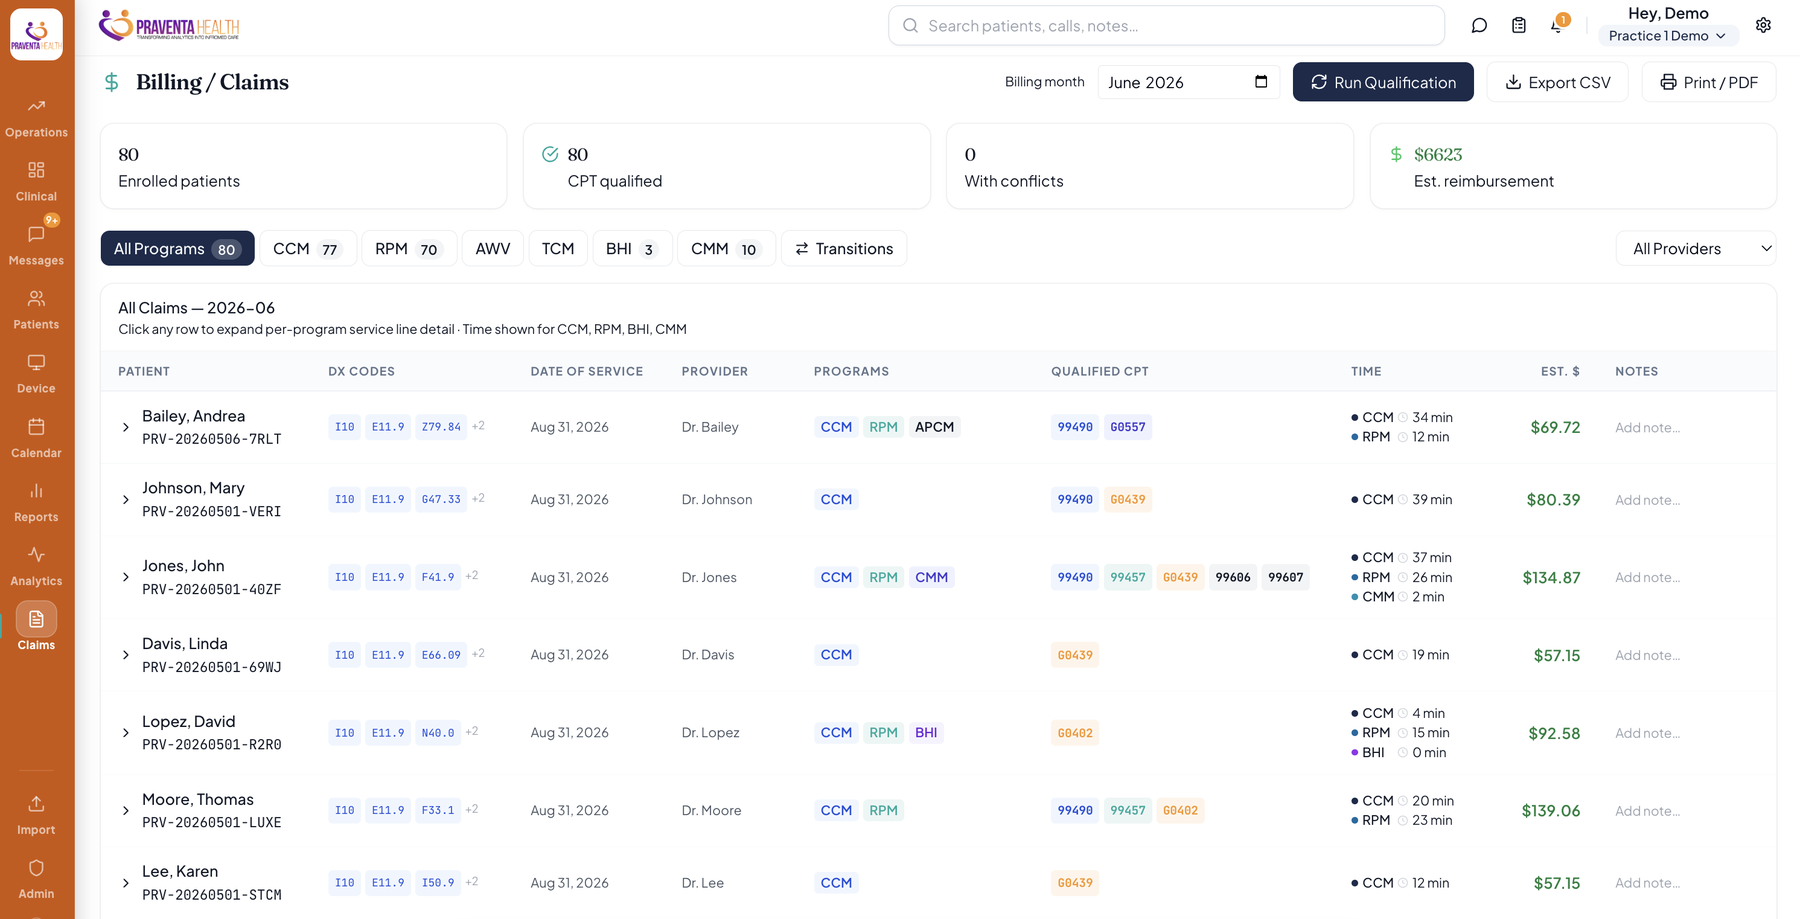This screenshot has height=919, width=1800.
Task: Click the Print / PDF button
Action: (x=1709, y=82)
